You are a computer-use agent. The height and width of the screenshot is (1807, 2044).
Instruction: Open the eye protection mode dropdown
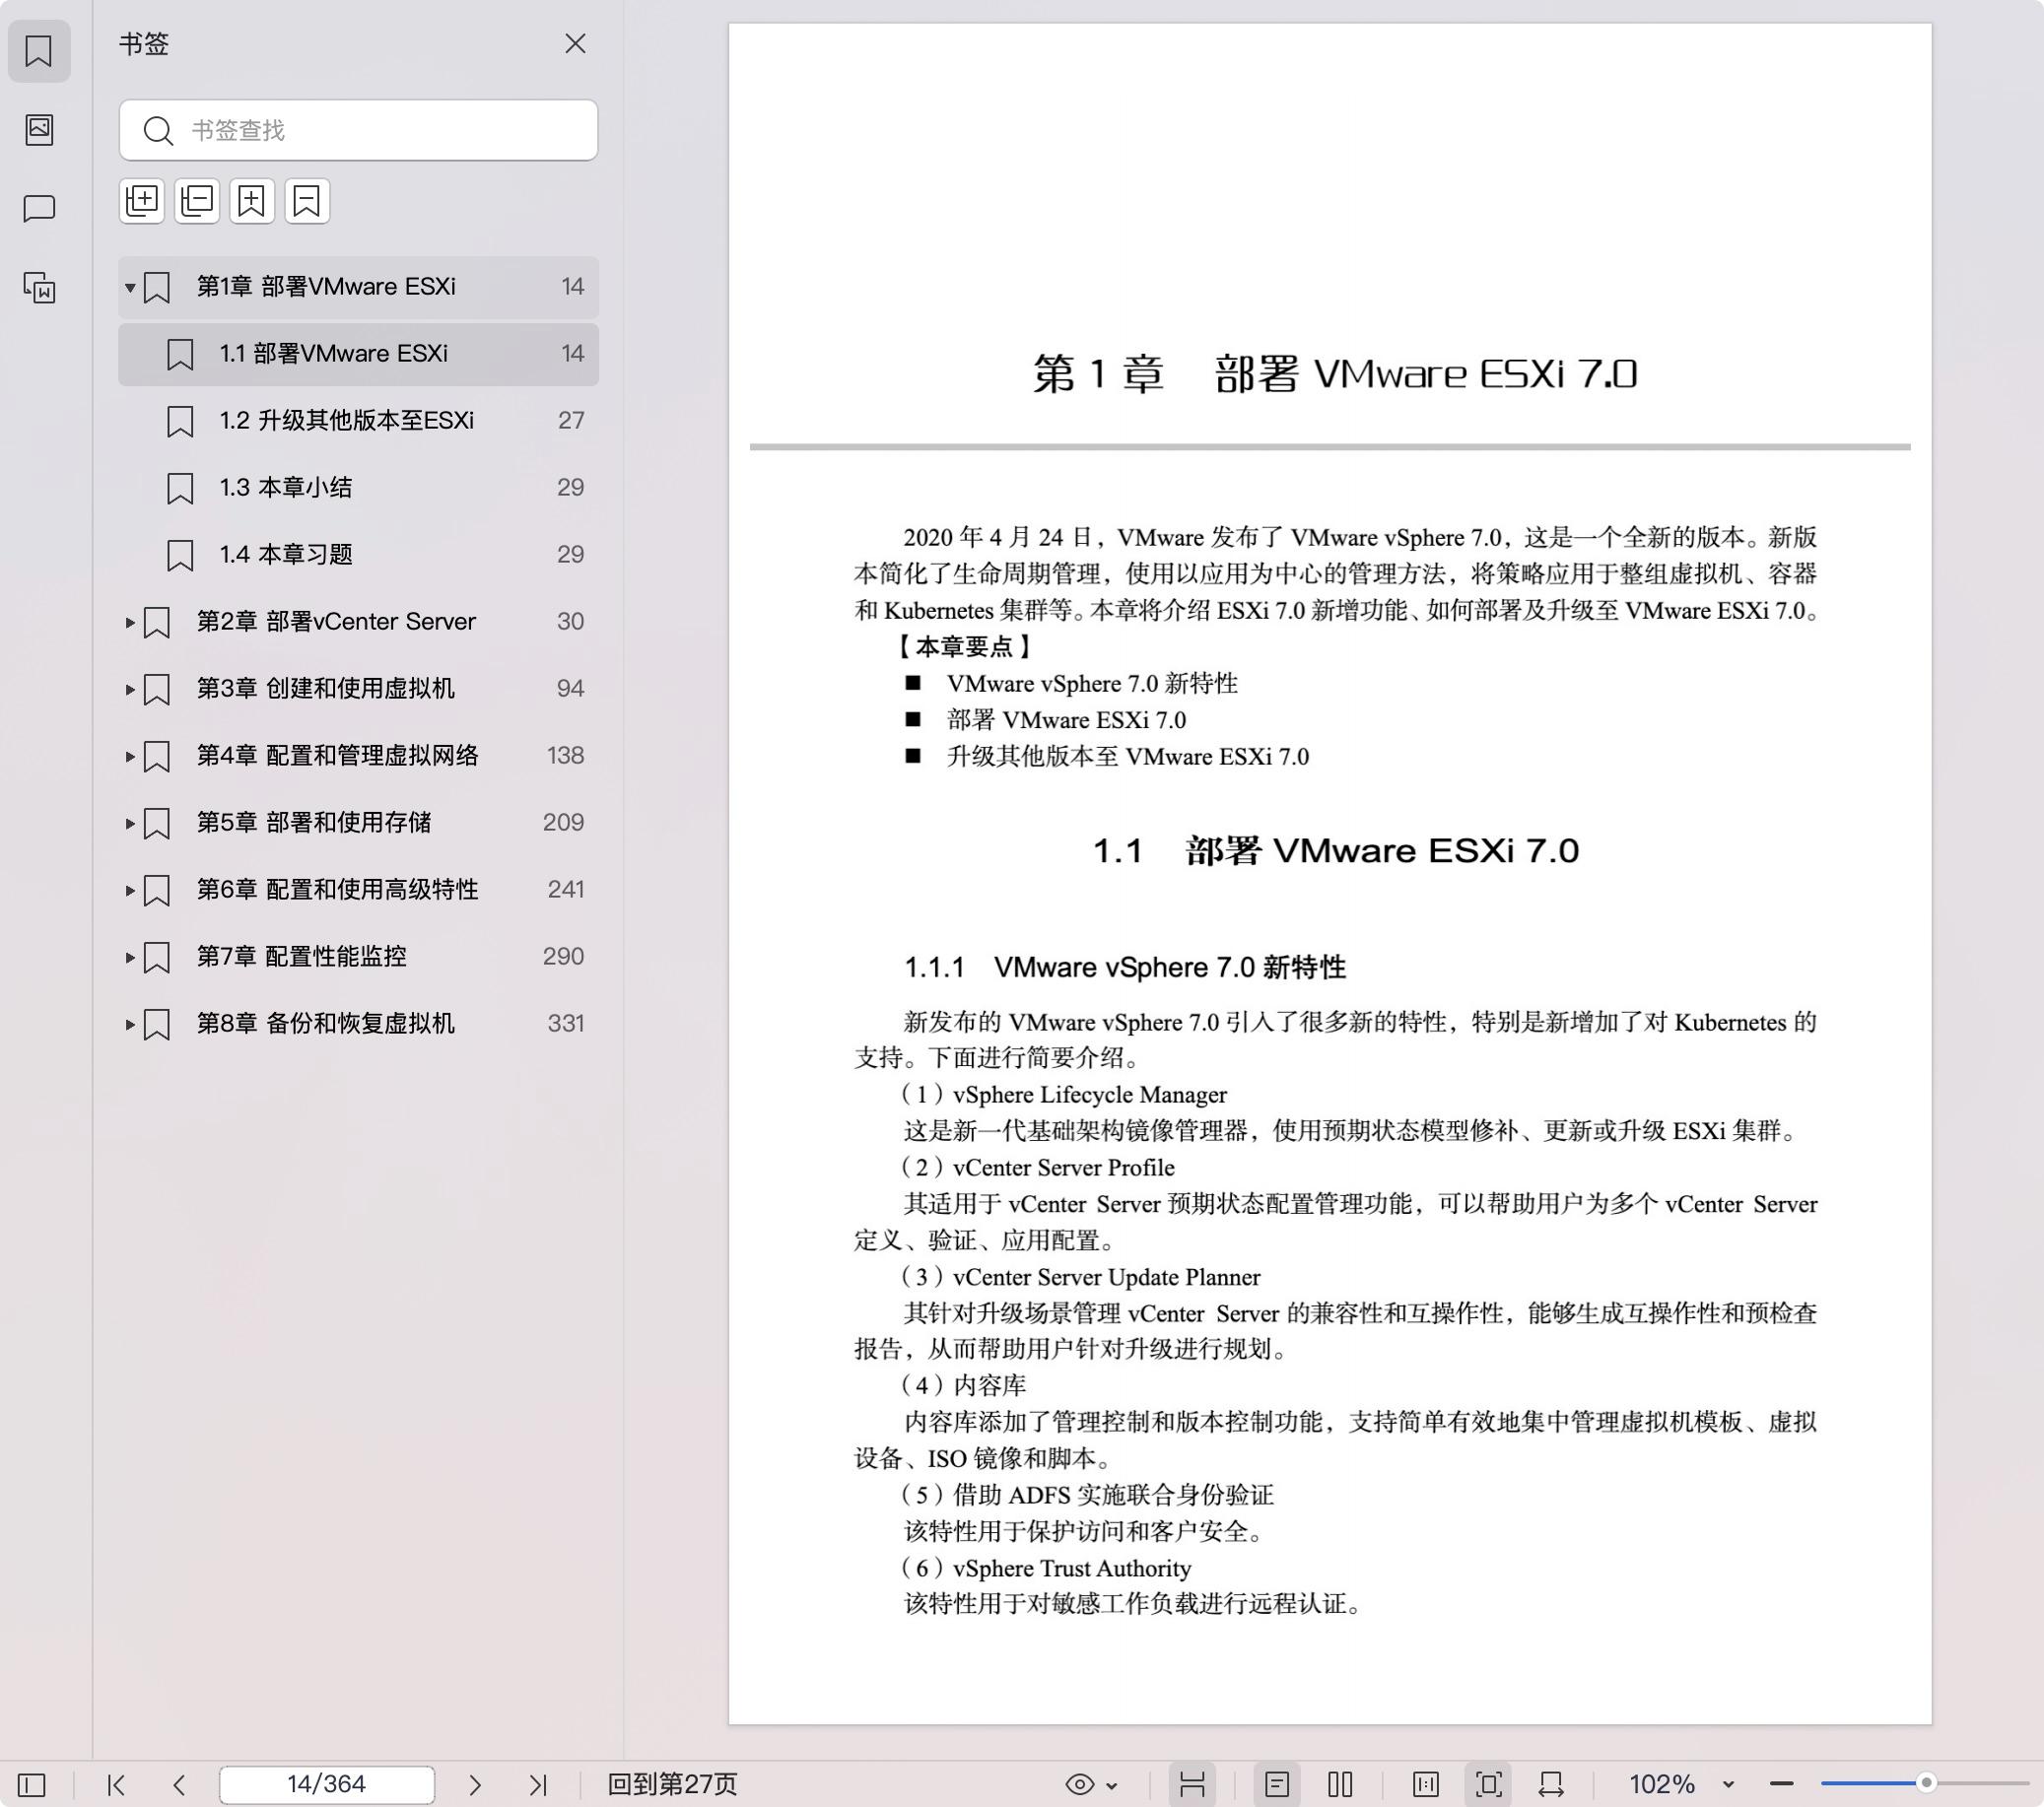point(1091,1784)
